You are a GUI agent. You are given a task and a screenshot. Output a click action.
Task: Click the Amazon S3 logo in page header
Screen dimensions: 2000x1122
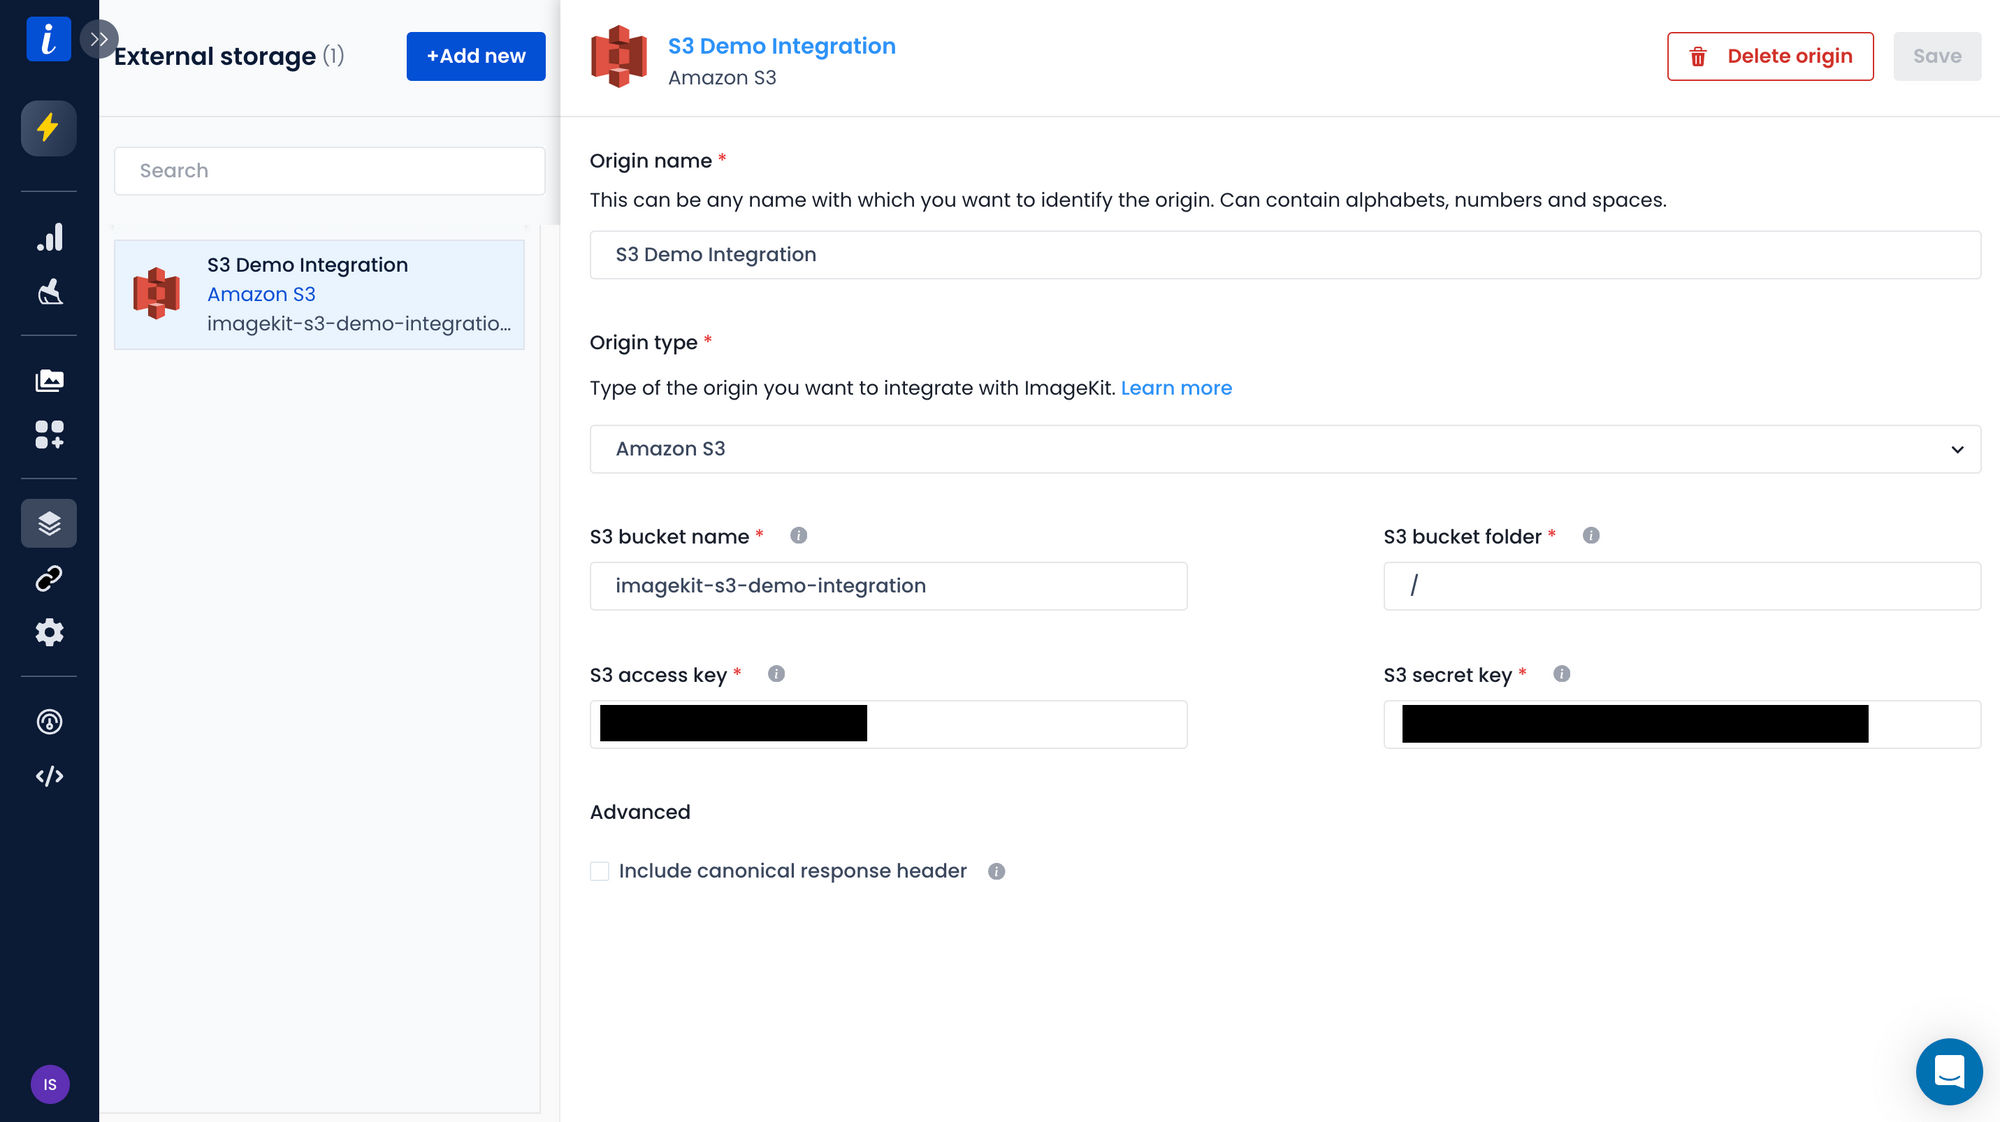click(619, 57)
